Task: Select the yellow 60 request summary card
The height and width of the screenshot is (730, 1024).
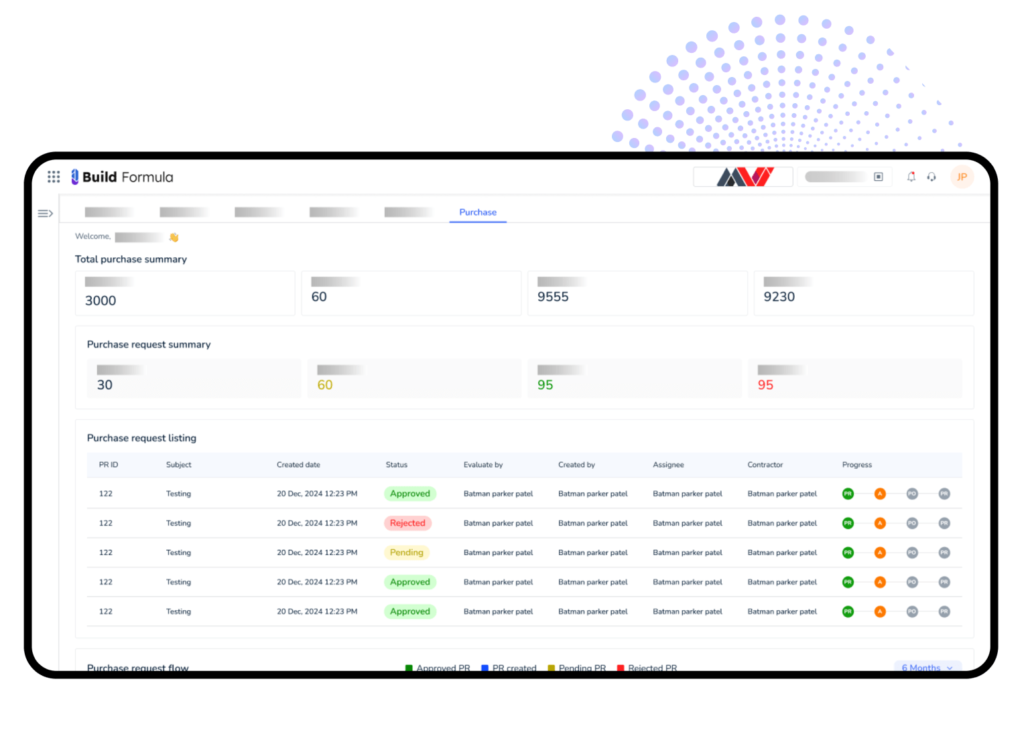Action: click(414, 378)
